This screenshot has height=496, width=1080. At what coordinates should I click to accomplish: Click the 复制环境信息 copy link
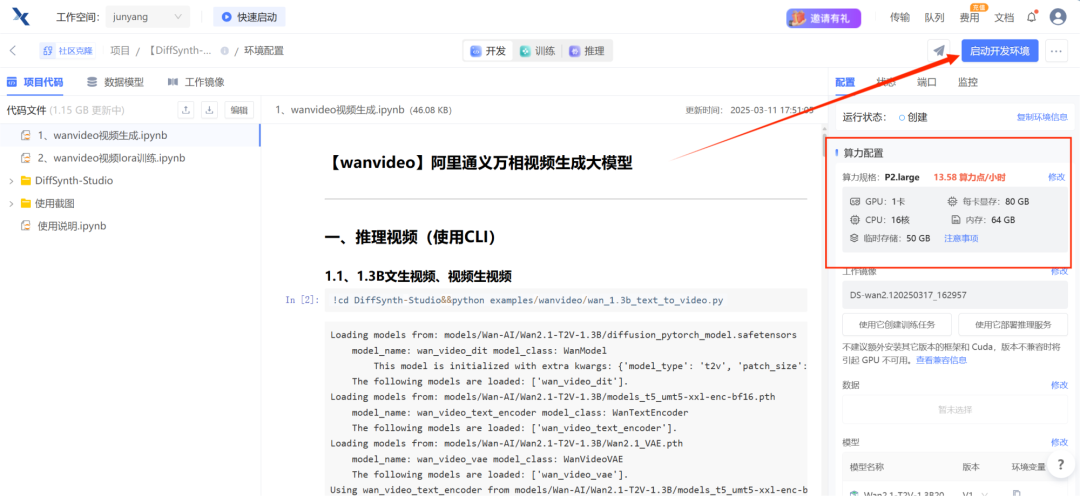tap(1042, 117)
